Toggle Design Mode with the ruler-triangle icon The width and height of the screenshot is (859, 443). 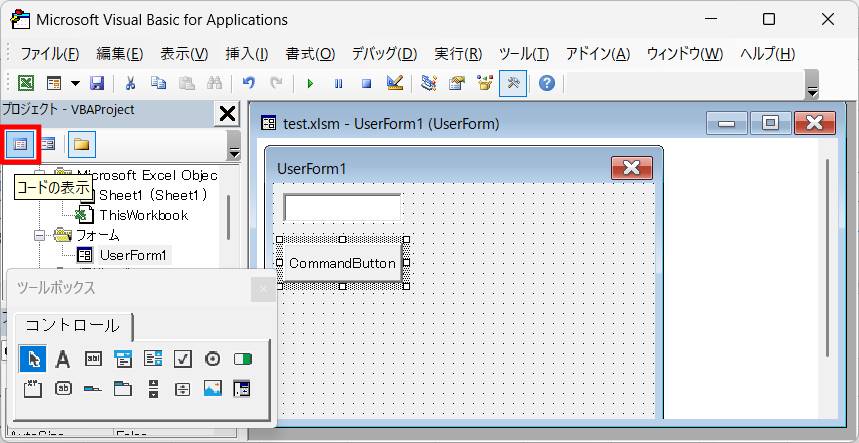[x=395, y=83]
